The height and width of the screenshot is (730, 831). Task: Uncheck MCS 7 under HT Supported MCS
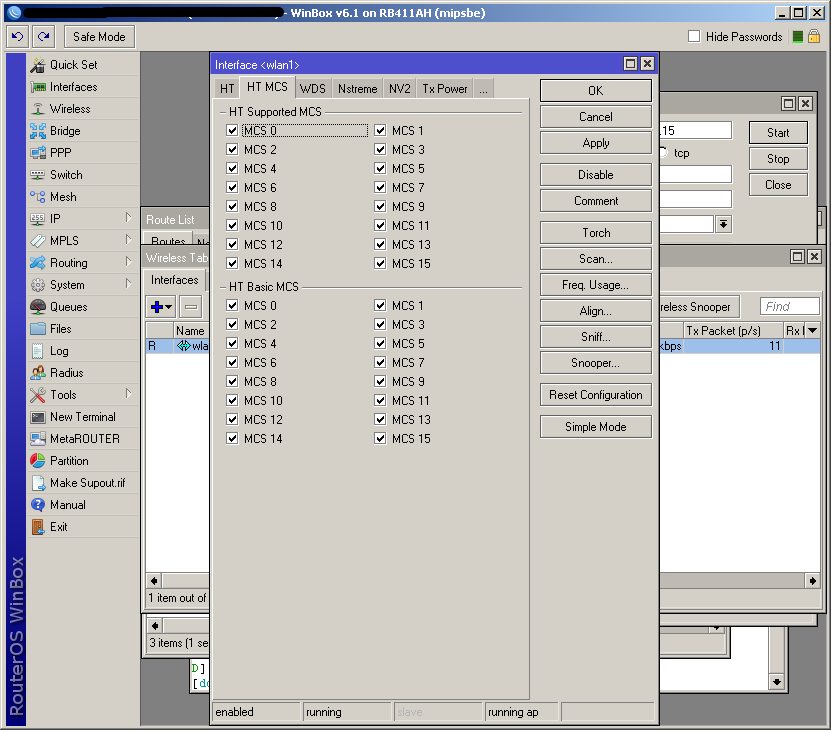379,187
